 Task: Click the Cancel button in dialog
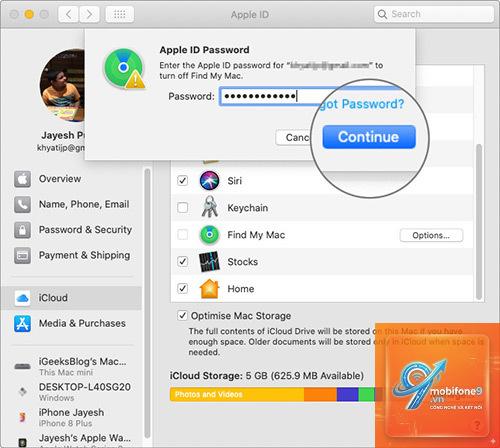294,137
